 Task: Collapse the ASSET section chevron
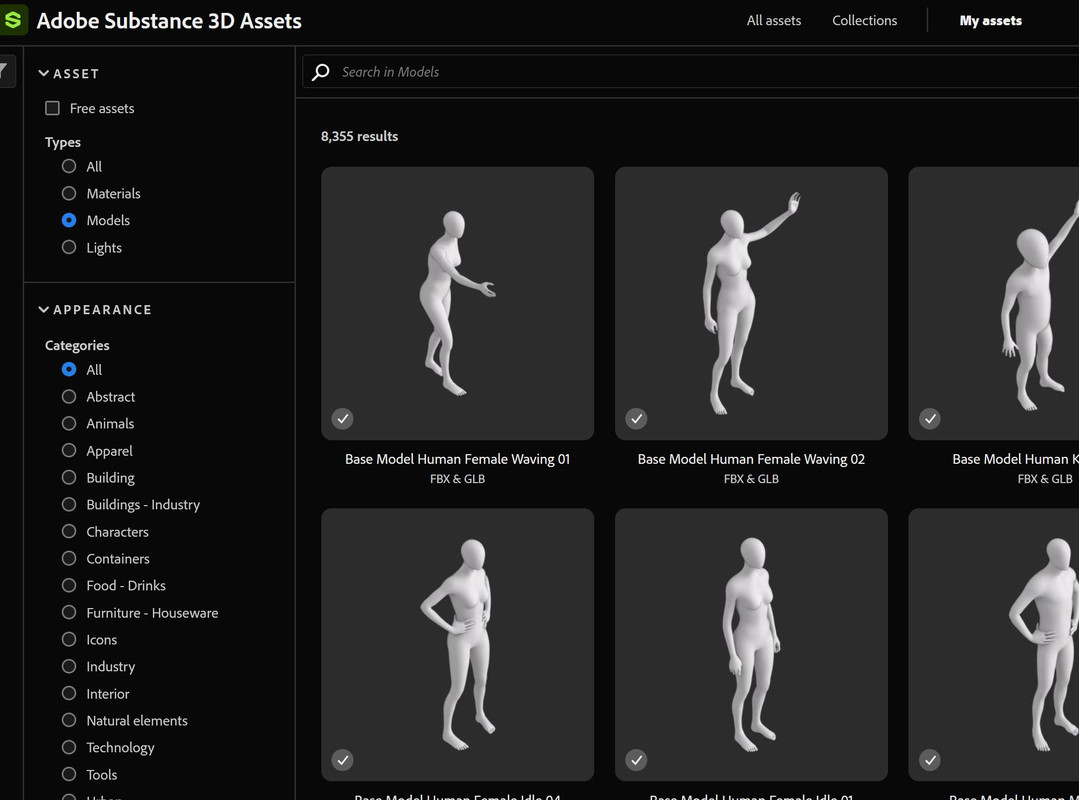coord(43,73)
